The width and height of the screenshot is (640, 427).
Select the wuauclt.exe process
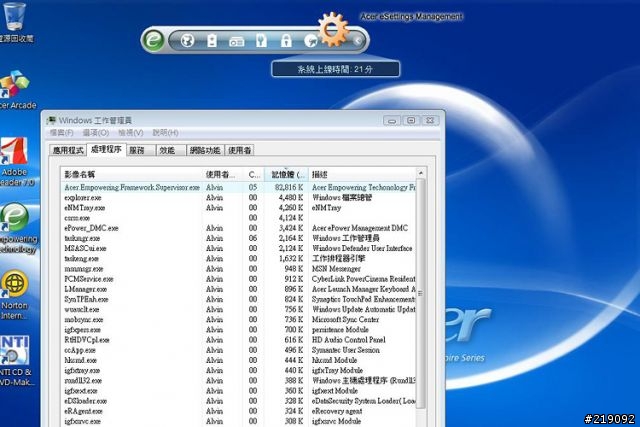click(238, 309)
